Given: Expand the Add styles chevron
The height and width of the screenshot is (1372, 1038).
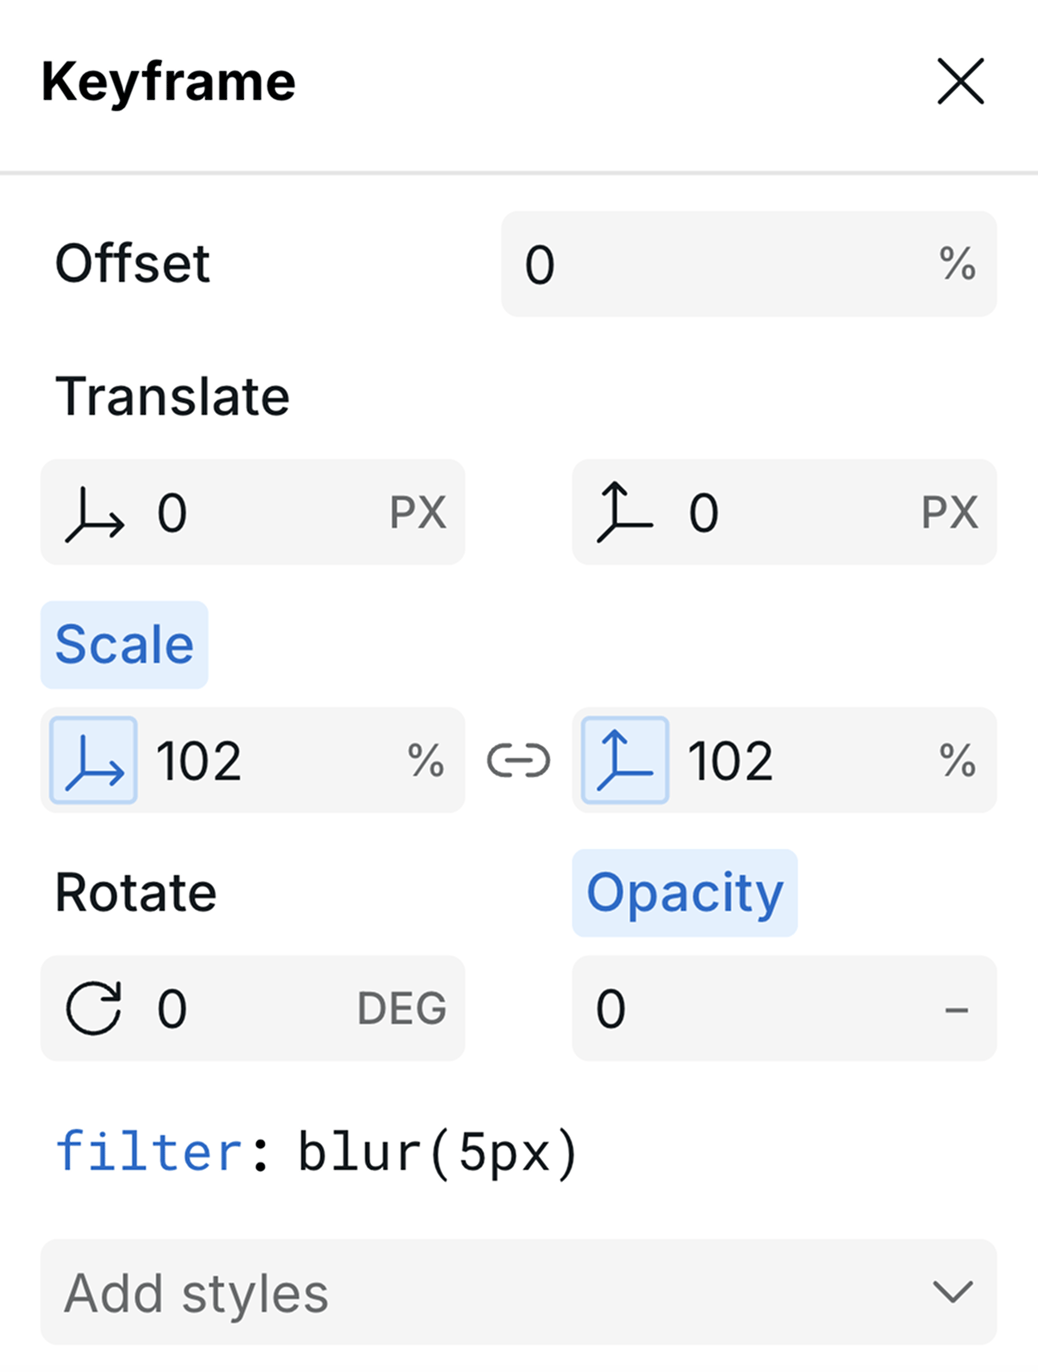Looking at the screenshot, I should [950, 1292].
